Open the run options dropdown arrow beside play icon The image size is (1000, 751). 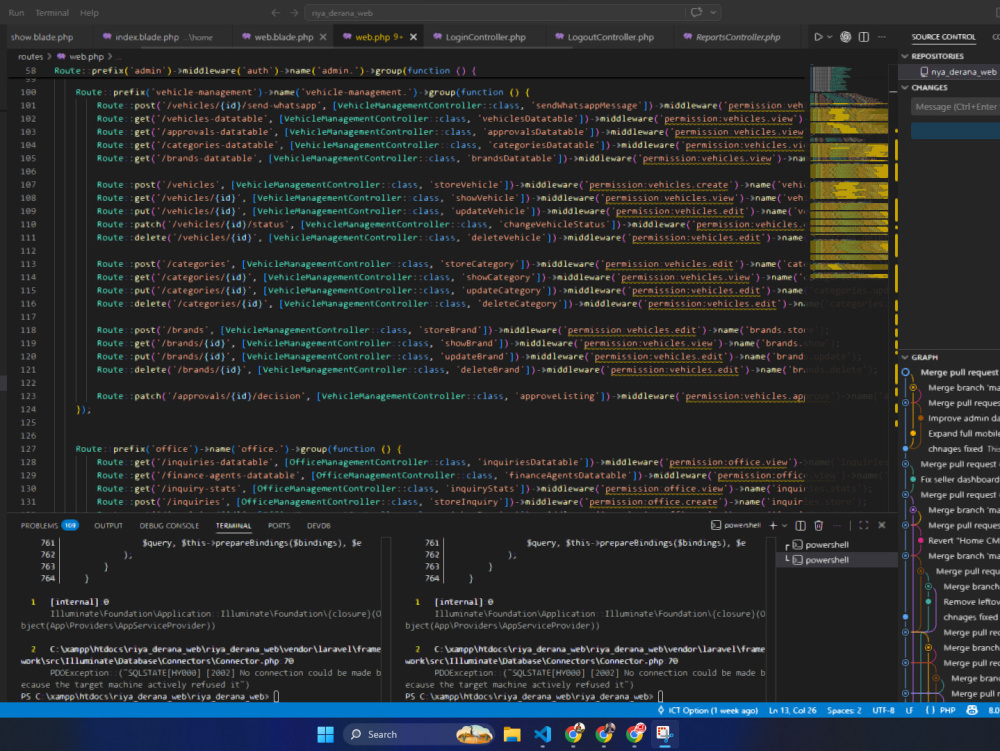point(829,37)
